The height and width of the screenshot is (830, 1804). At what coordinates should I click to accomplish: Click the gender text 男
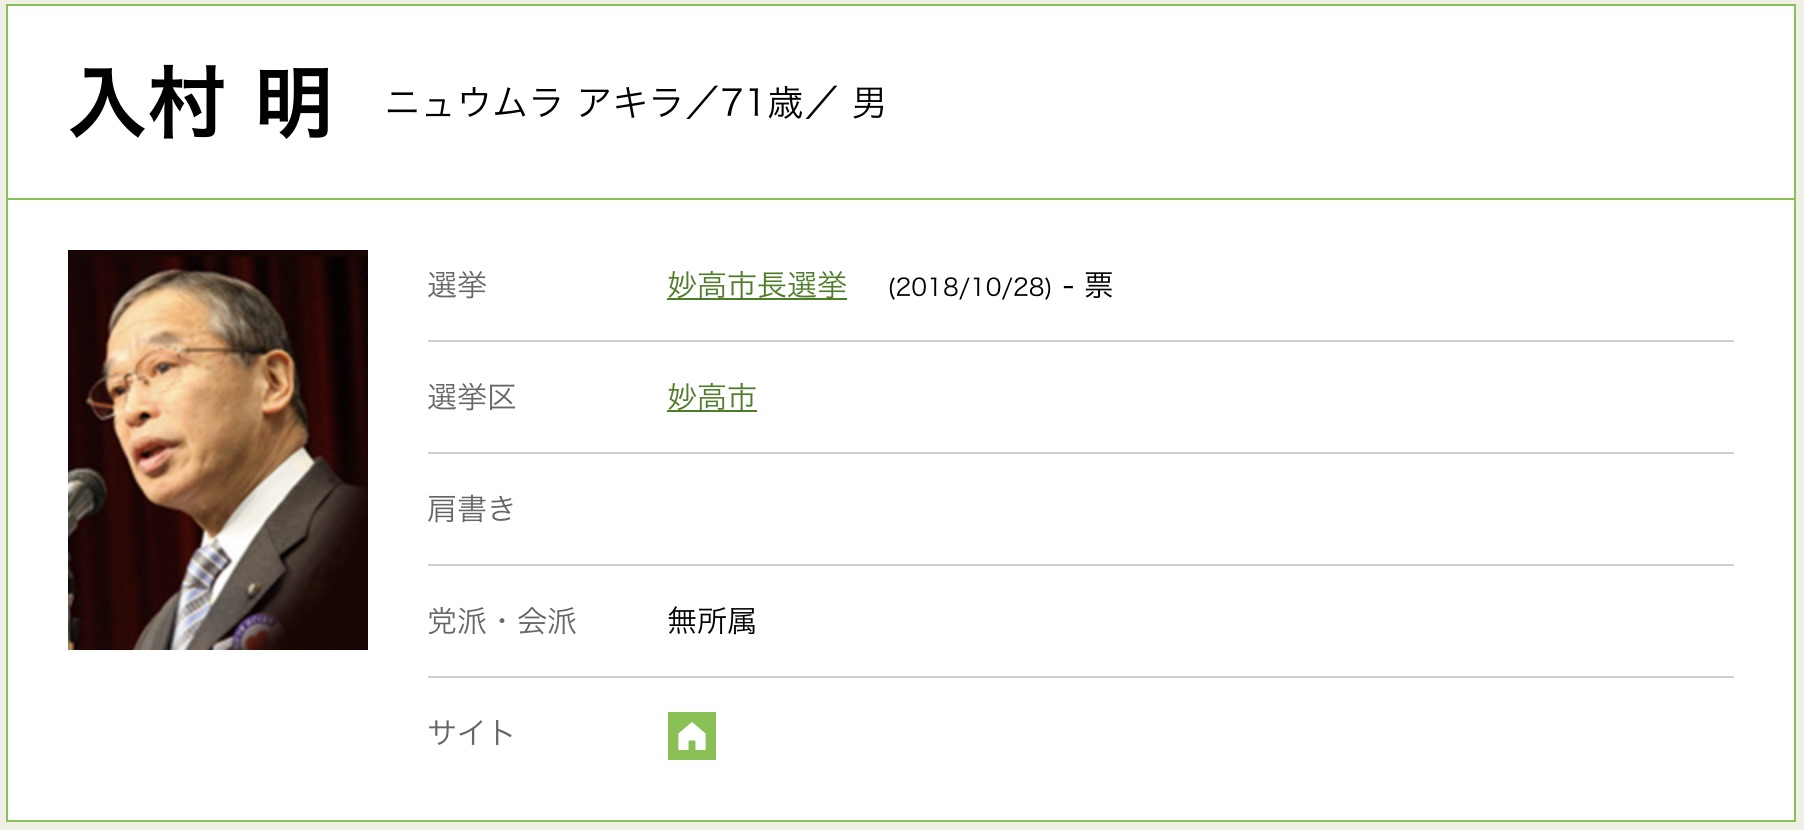coord(868,103)
